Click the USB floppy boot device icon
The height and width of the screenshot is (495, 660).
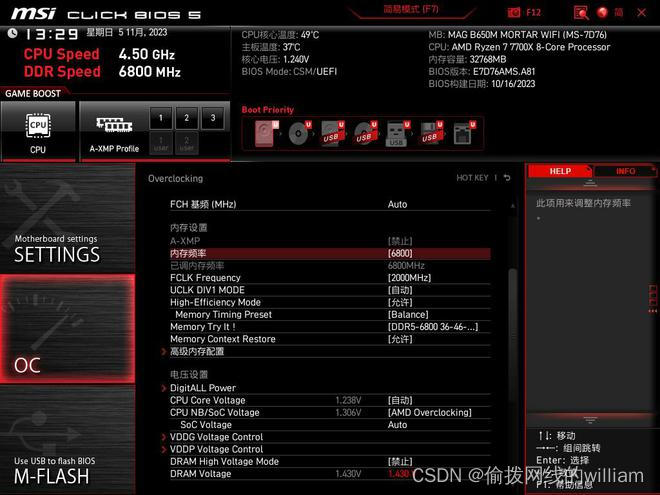point(431,133)
